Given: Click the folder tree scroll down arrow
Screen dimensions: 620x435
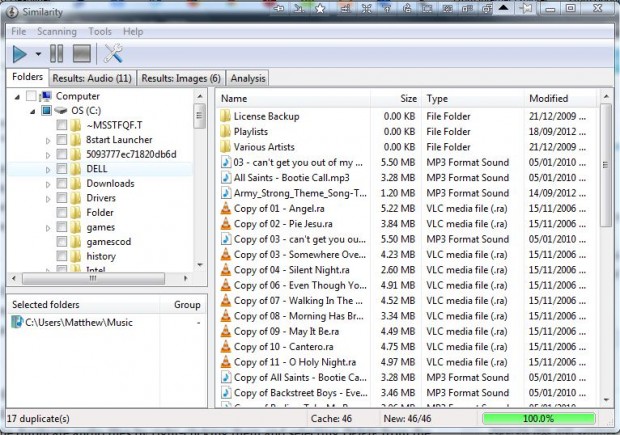Looking at the screenshot, I should coord(200,265).
